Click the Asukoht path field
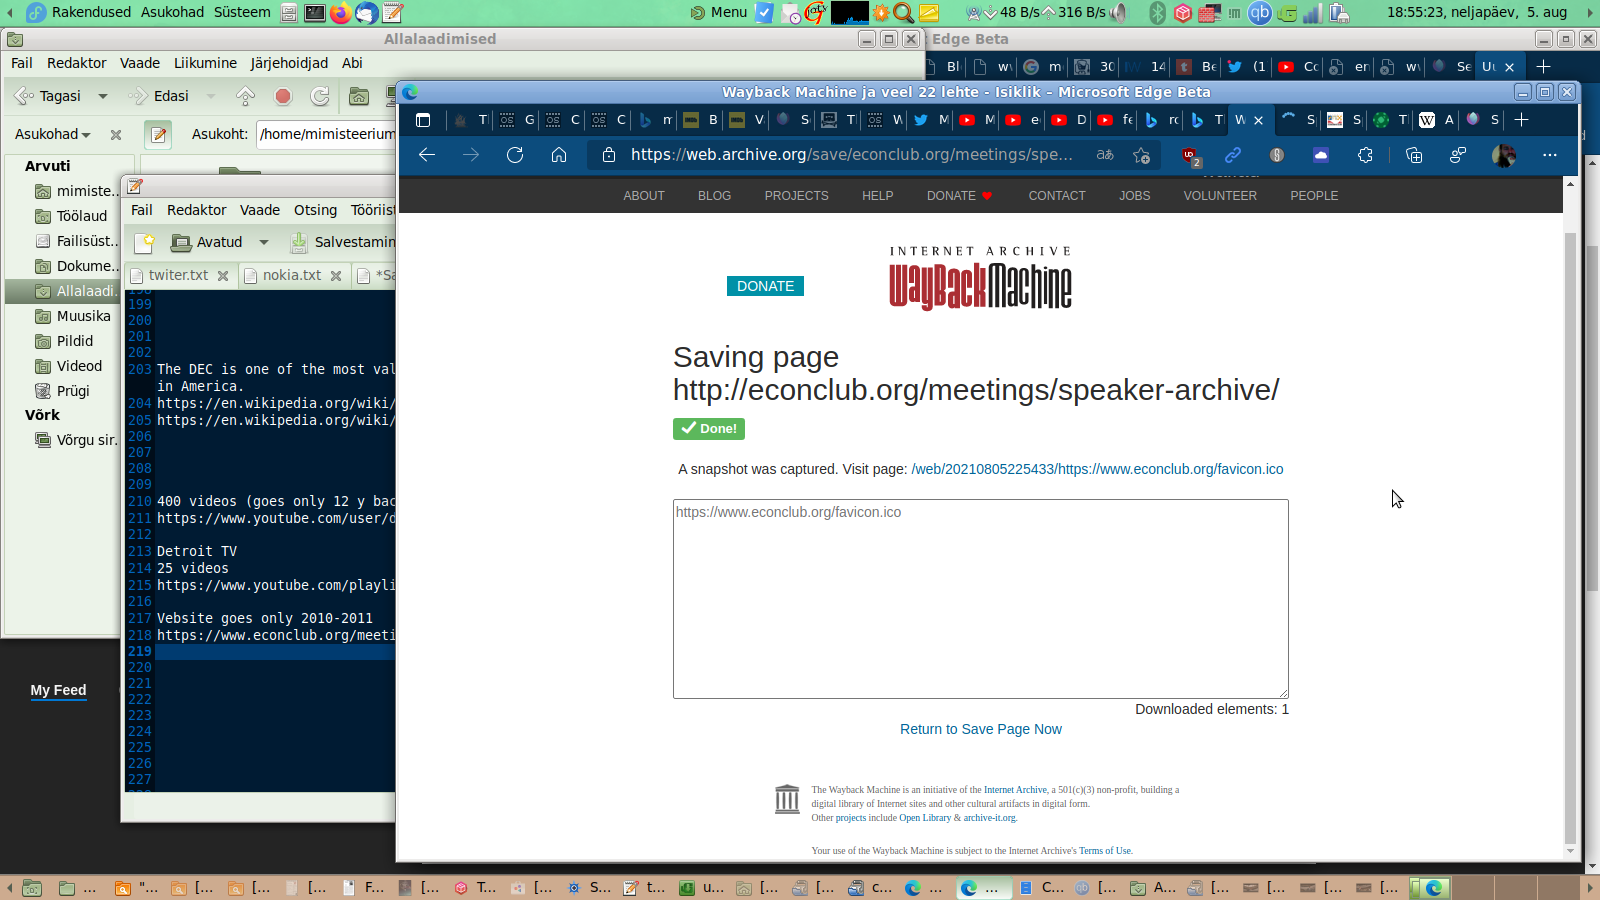Screen dimensions: 1600x900 (327, 134)
